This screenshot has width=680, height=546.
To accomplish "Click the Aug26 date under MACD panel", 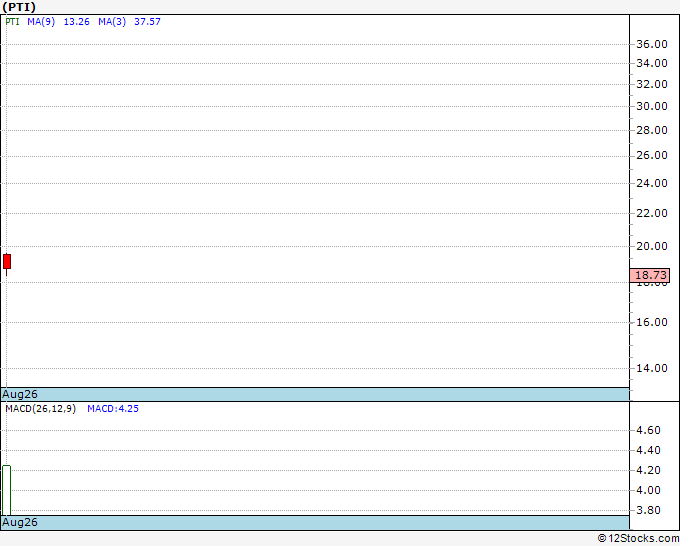I will point(20,522).
